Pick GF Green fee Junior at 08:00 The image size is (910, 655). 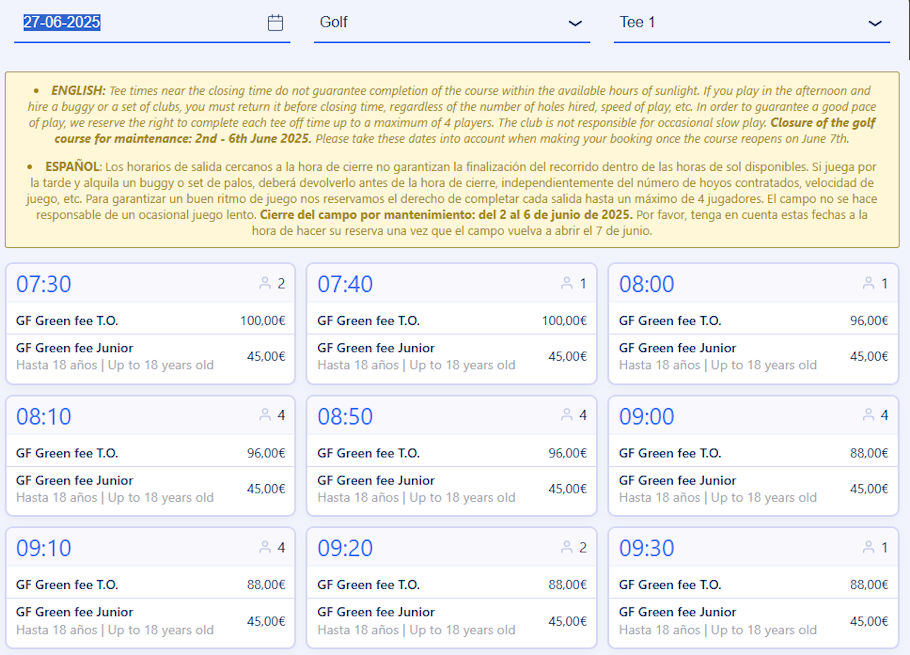[677, 348]
